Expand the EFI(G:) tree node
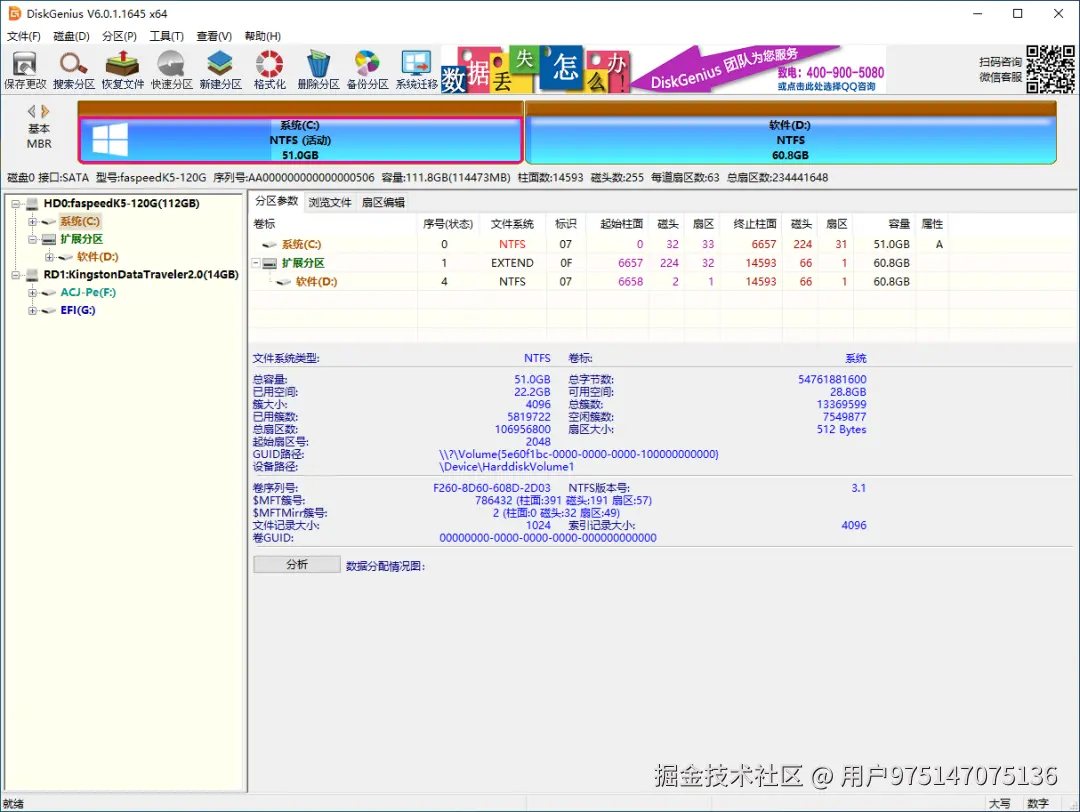This screenshot has width=1080, height=812. (x=32, y=311)
